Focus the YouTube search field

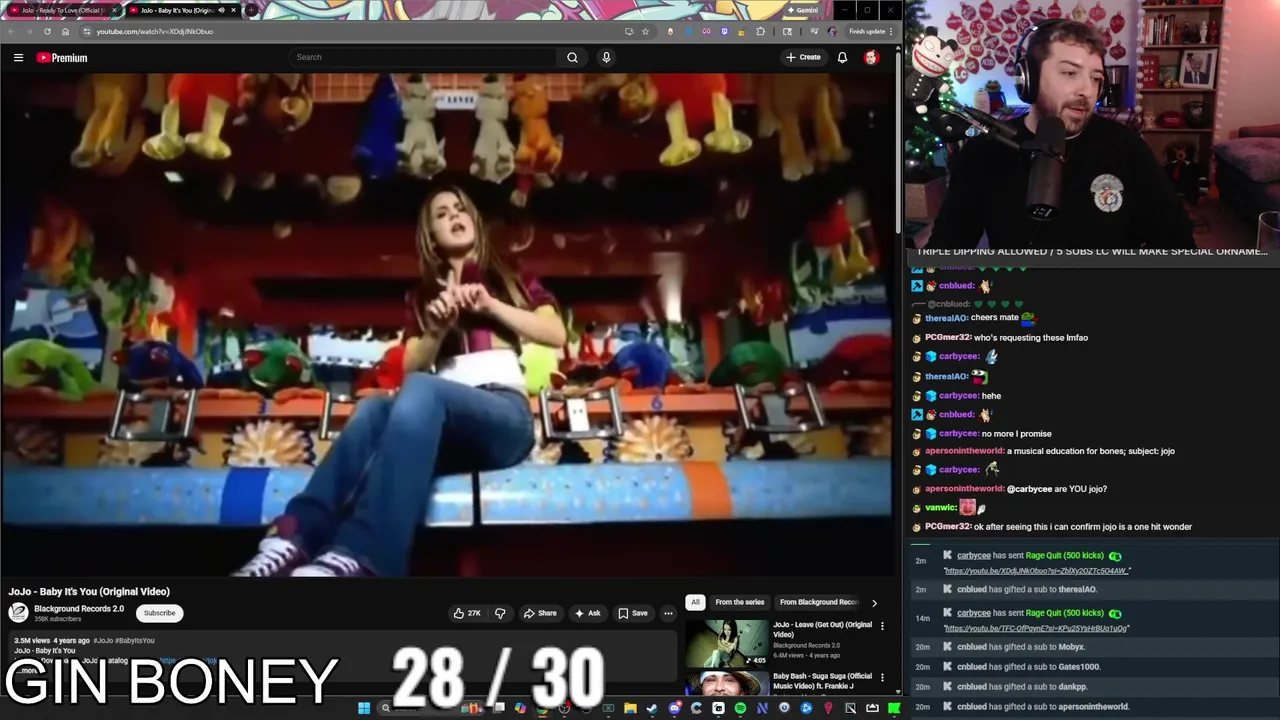point(424,57)
